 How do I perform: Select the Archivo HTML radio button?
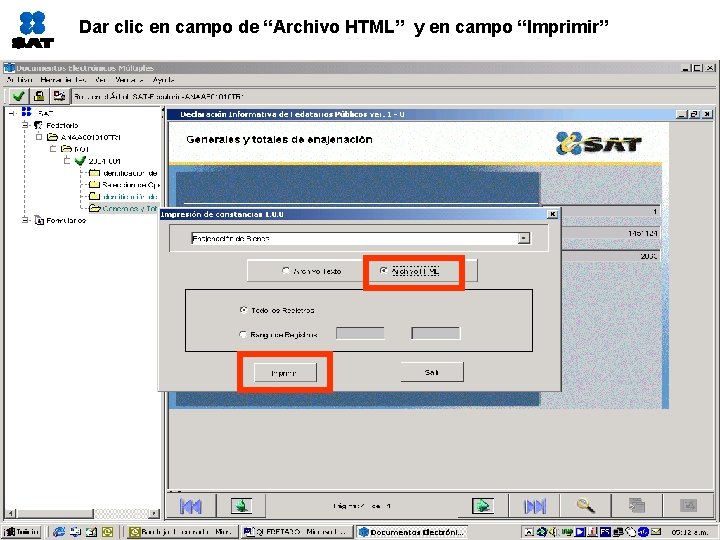click(383, 271)
